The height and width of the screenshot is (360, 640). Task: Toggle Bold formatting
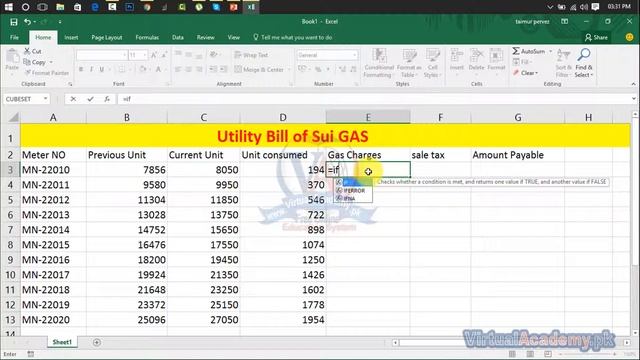point(81,69)
